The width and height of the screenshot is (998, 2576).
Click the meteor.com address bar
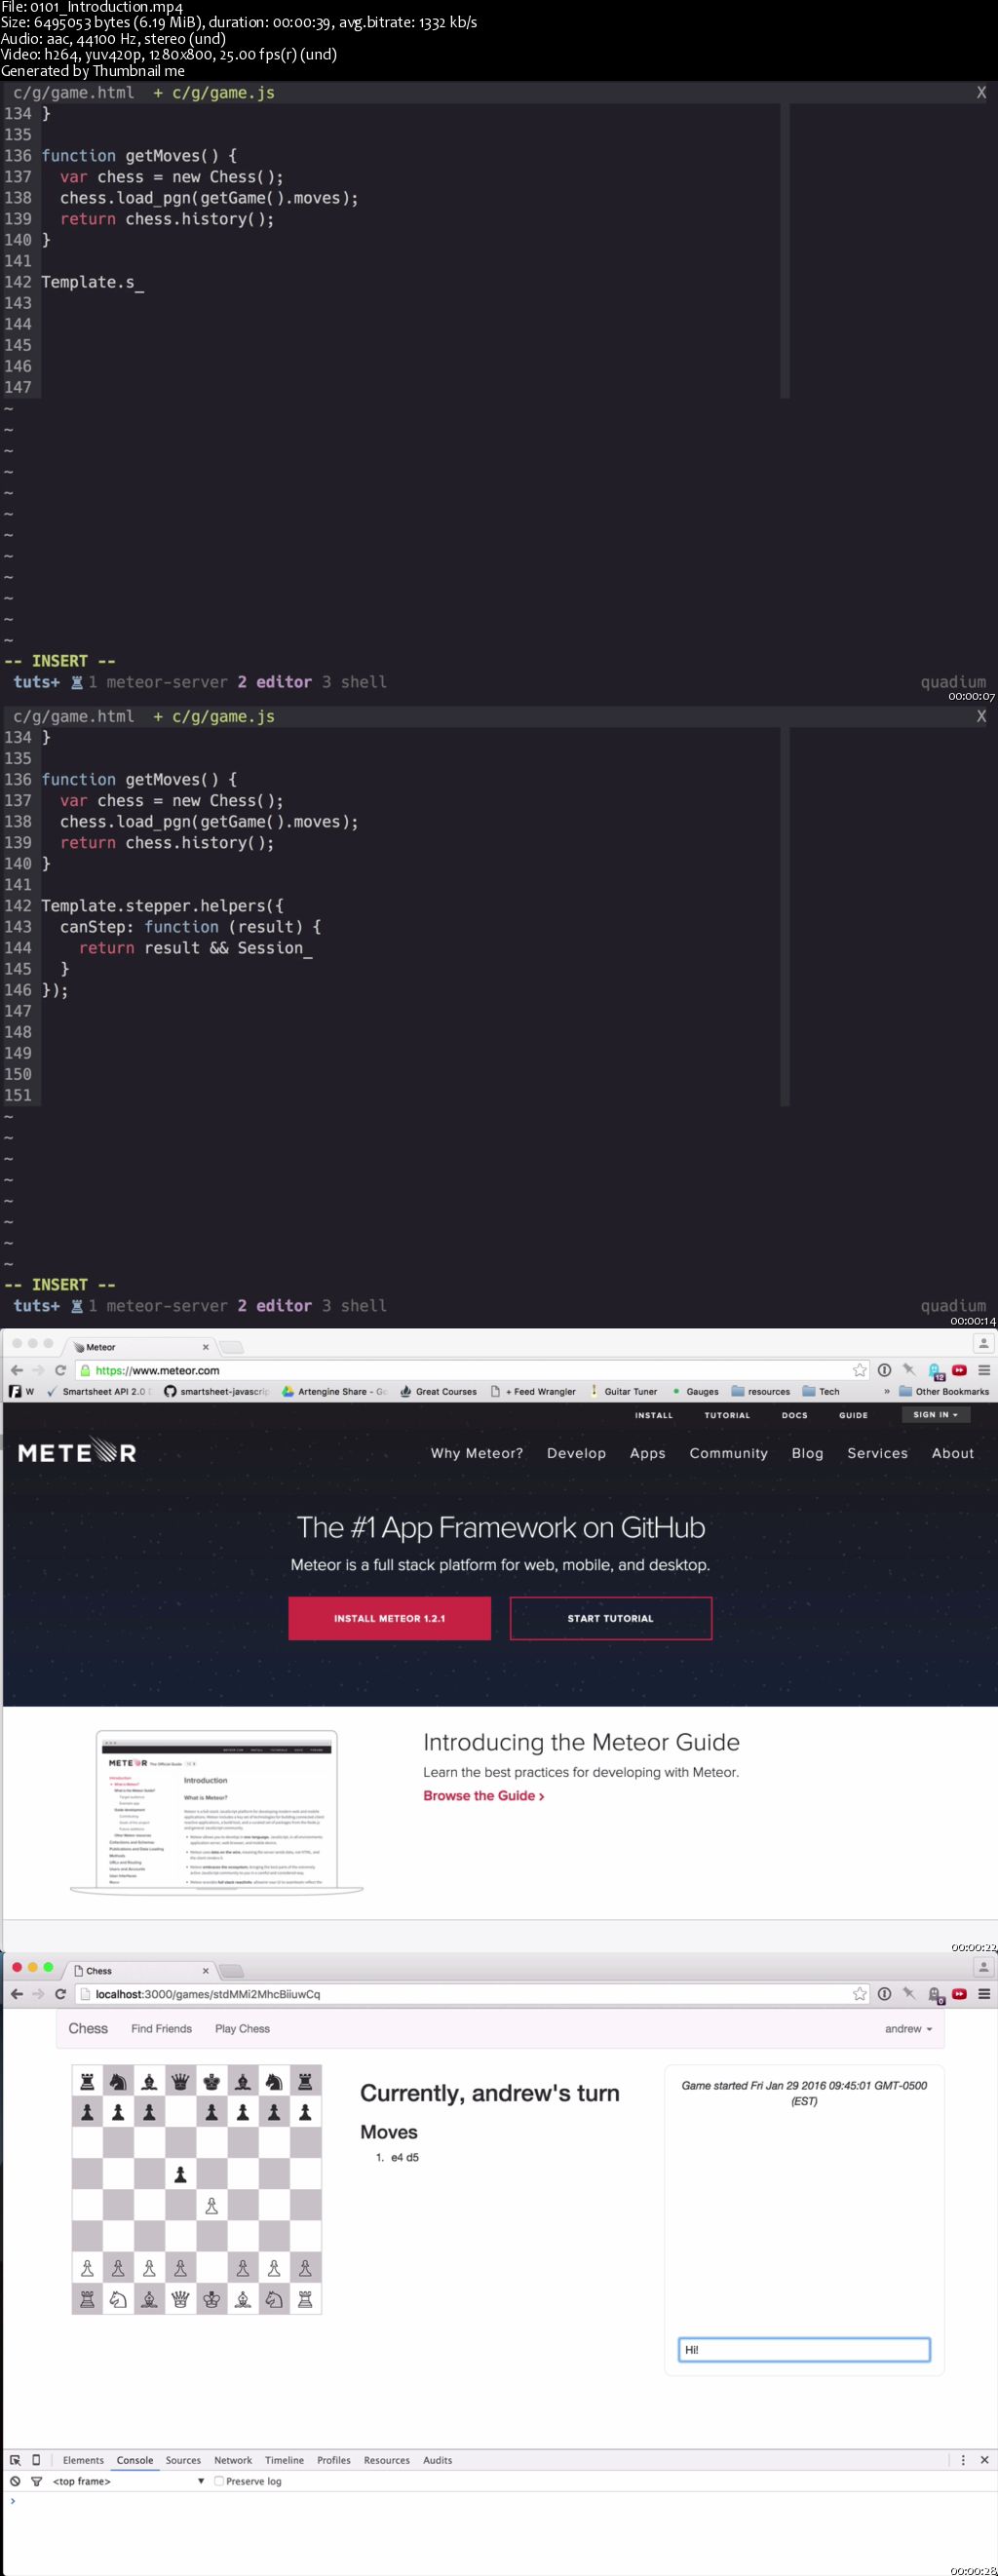point(470,1370)
